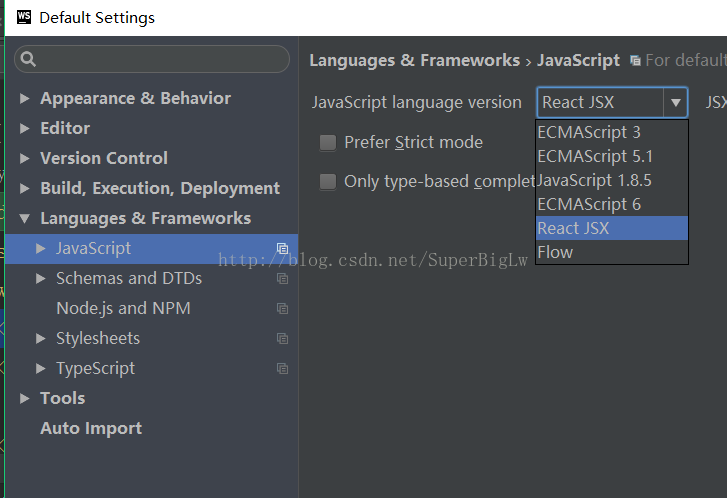Open the JavaScript language version dropdown arrow

click(675, 102)
